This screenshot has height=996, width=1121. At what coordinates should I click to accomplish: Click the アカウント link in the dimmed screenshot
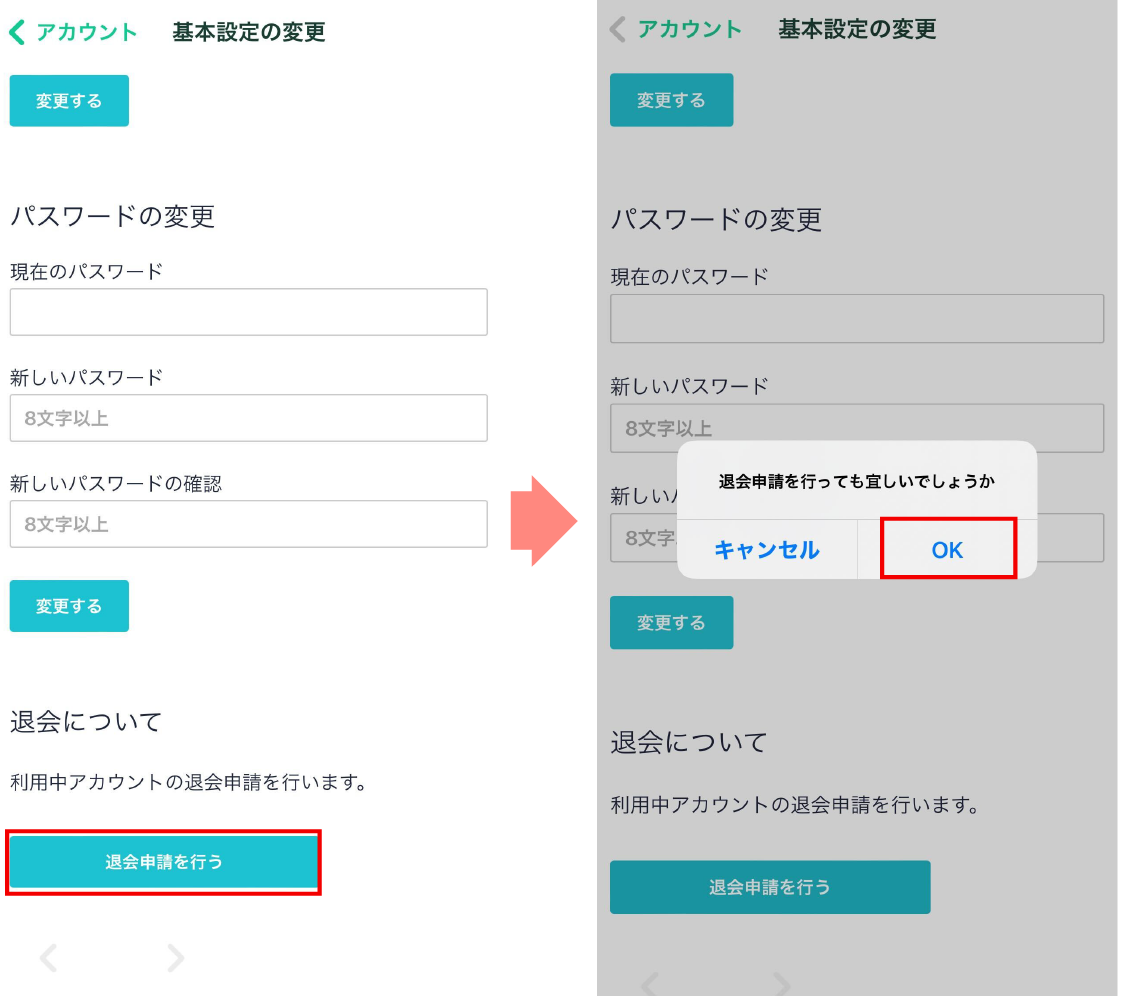tap(690, 29)
